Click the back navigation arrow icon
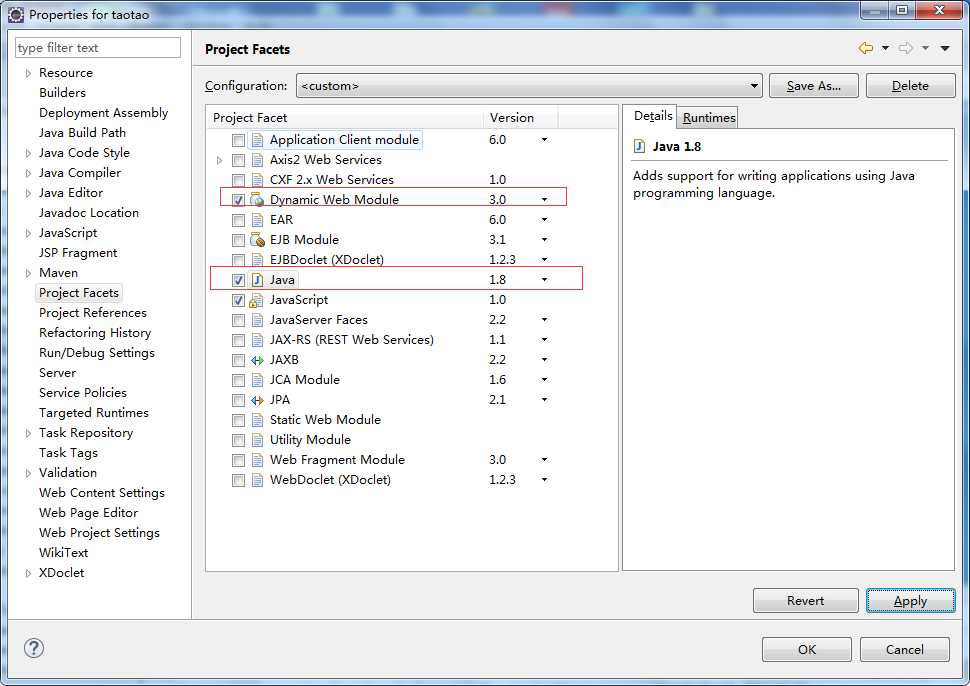 coord(866,48)
